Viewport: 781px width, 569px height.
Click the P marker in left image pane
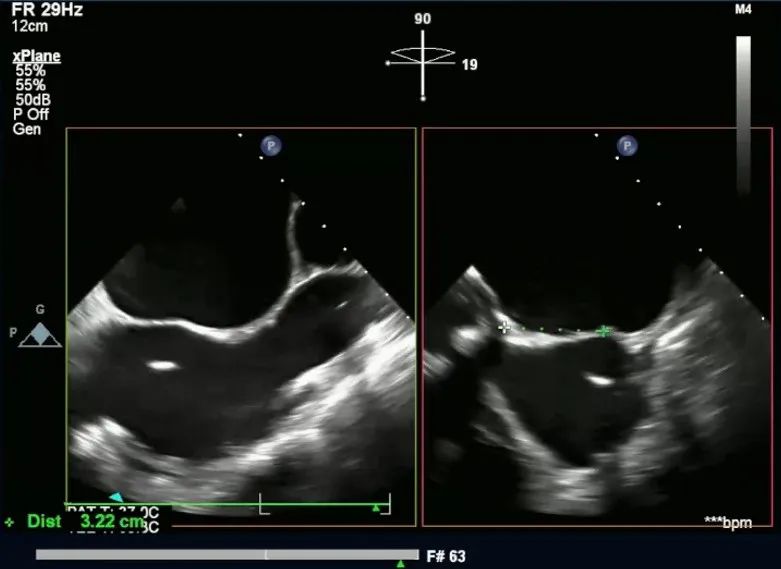[x=271, y=146]
